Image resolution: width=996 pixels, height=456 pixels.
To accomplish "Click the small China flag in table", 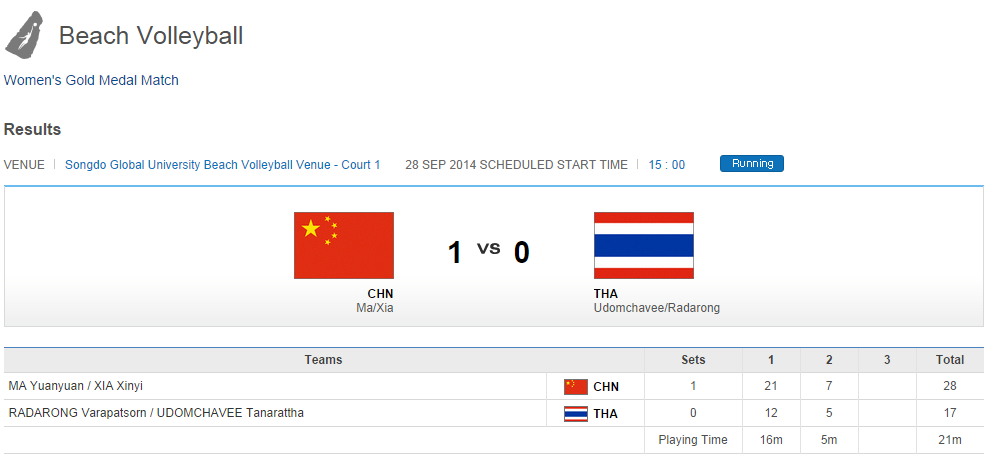I will [576, 387].
